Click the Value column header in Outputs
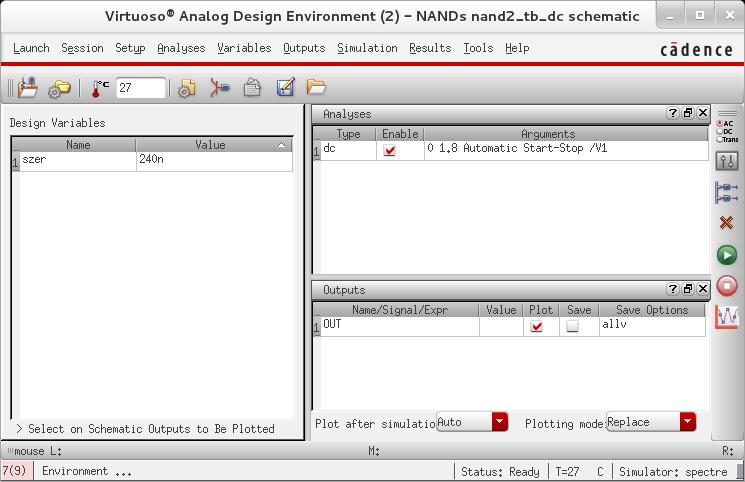 coord(501,310)
